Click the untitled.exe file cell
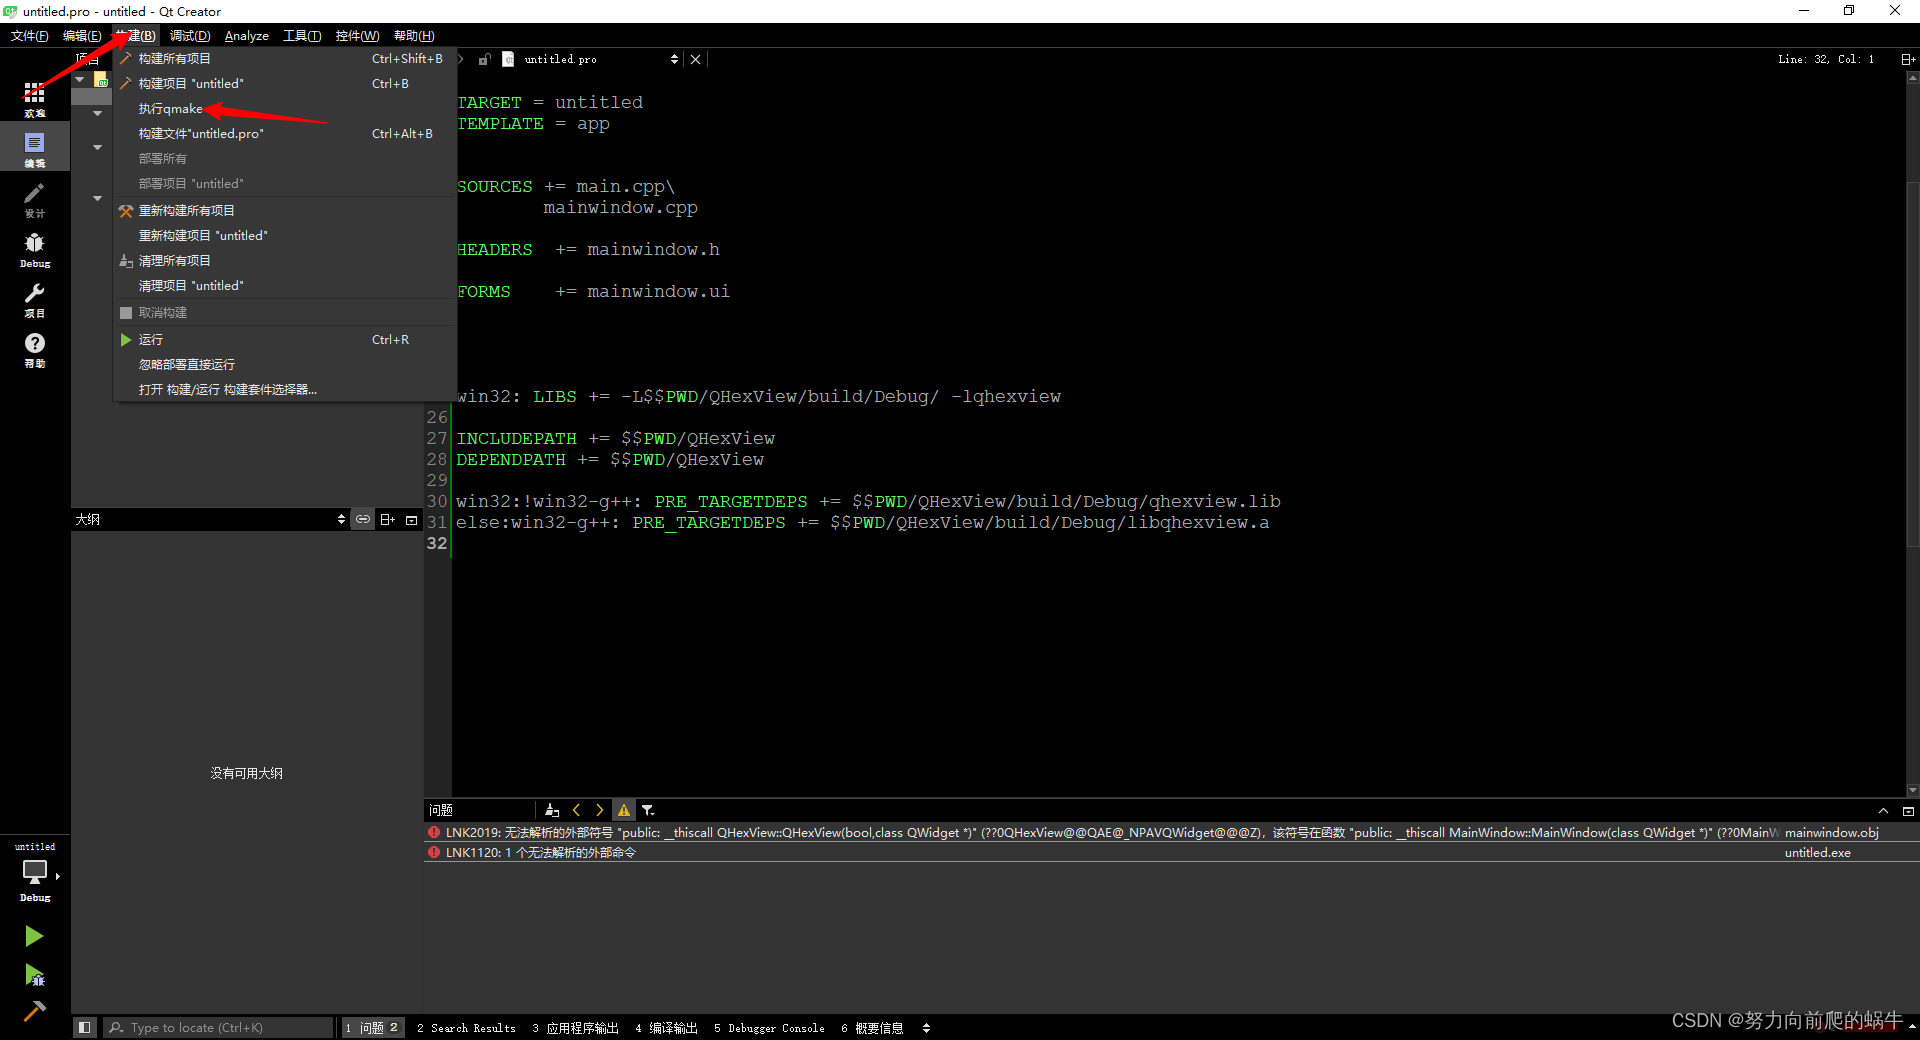 point(1817,852)
